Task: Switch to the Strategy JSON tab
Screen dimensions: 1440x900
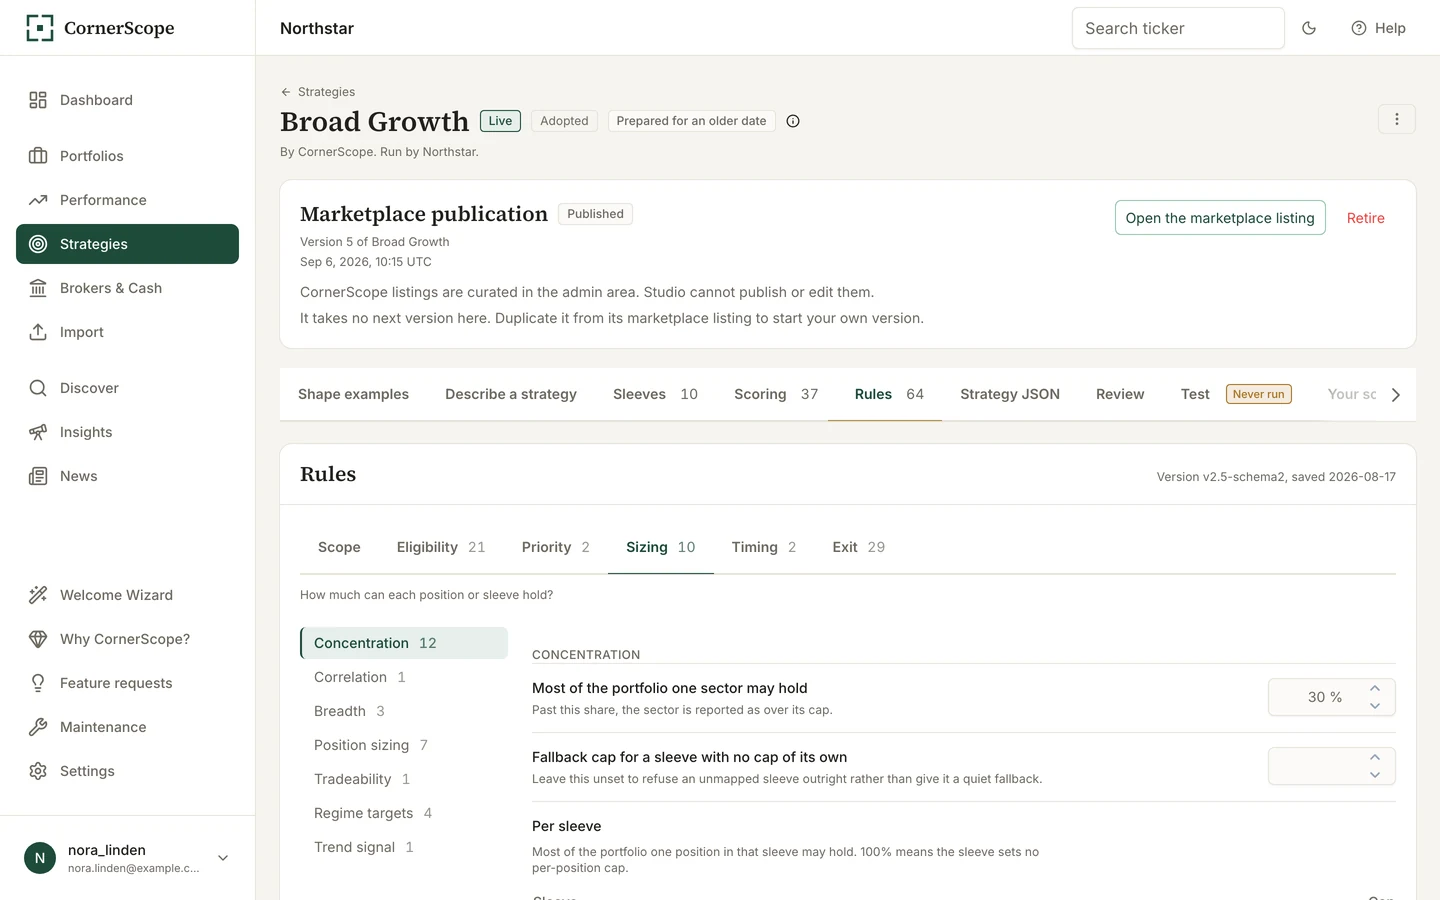Action: coord(1010,394)
